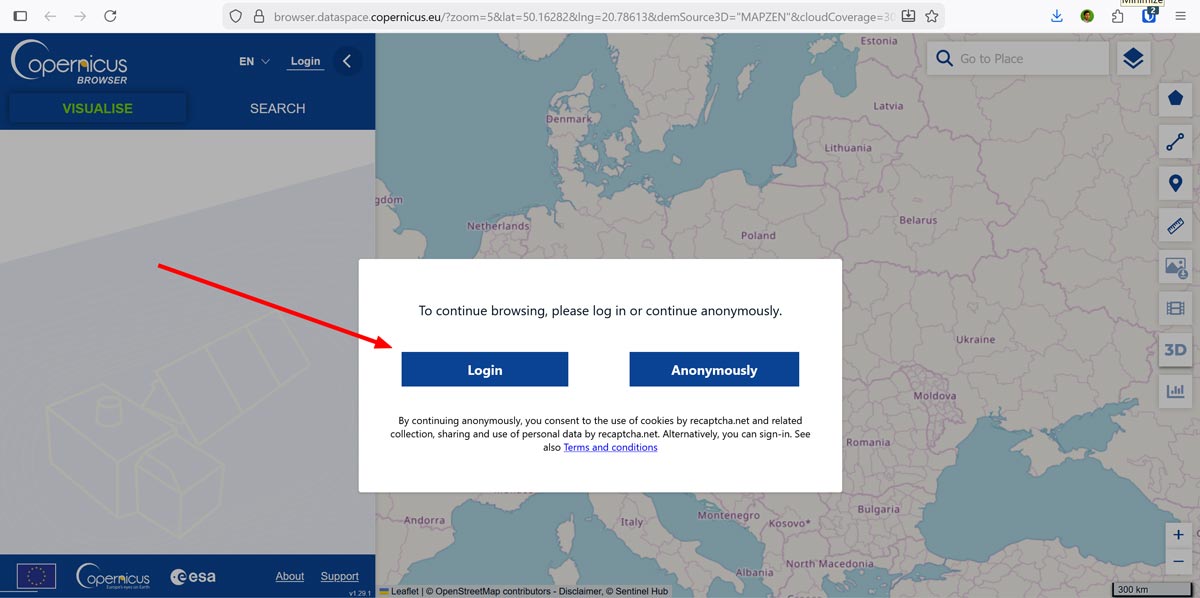Viewport: 1200px width, 598px height.
Task: Switch to the VISUALISE tab
Action: [97, 108]
